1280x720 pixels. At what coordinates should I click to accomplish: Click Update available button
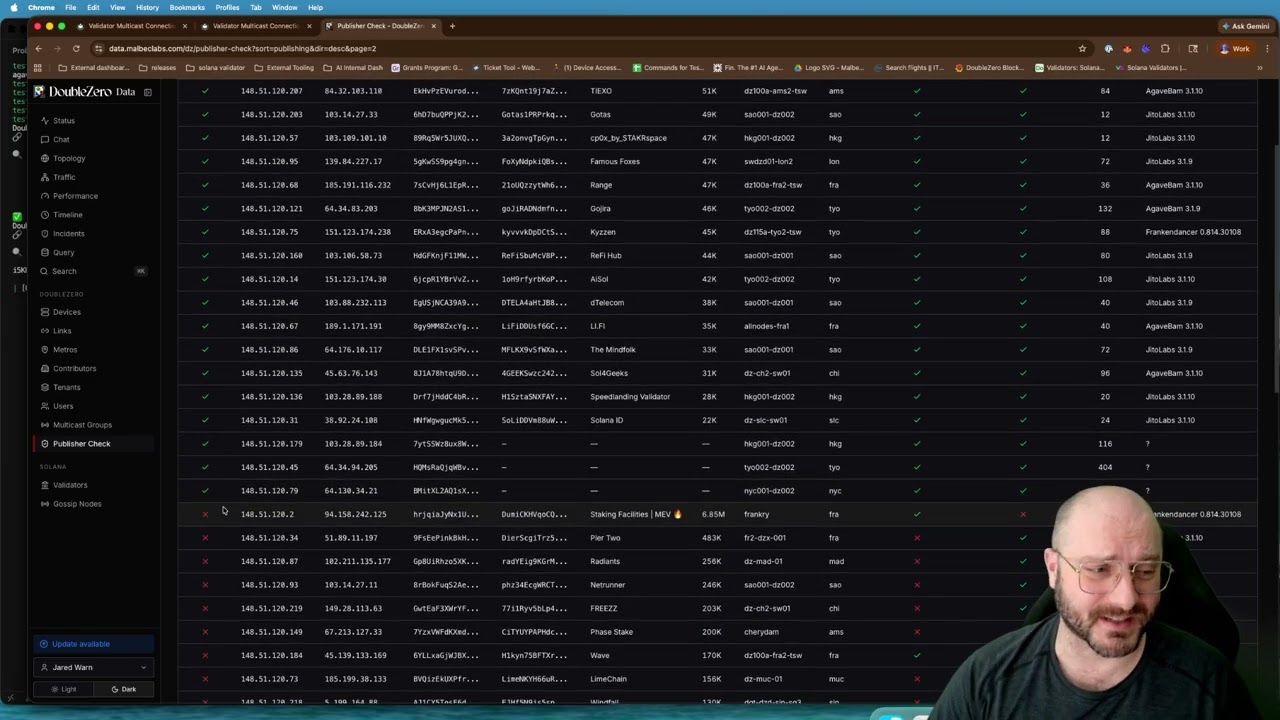[x=94, y=644]
